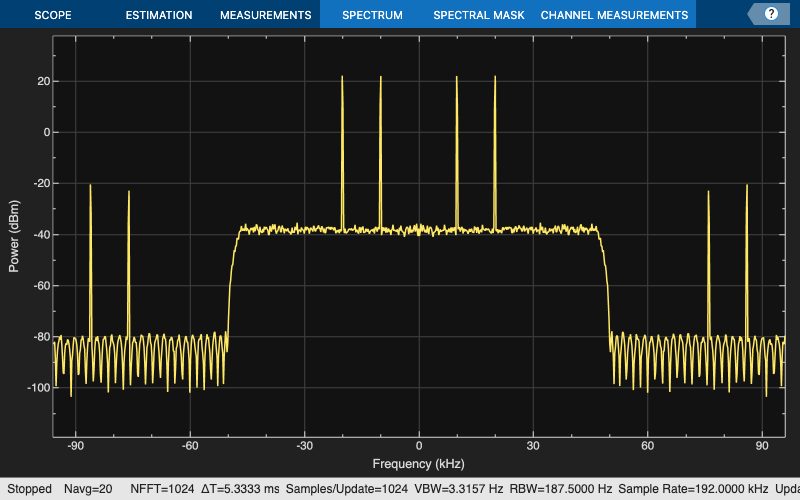800x500 pixels.
Task: Click the 20 dBm tick label
Action: (44, 81)
